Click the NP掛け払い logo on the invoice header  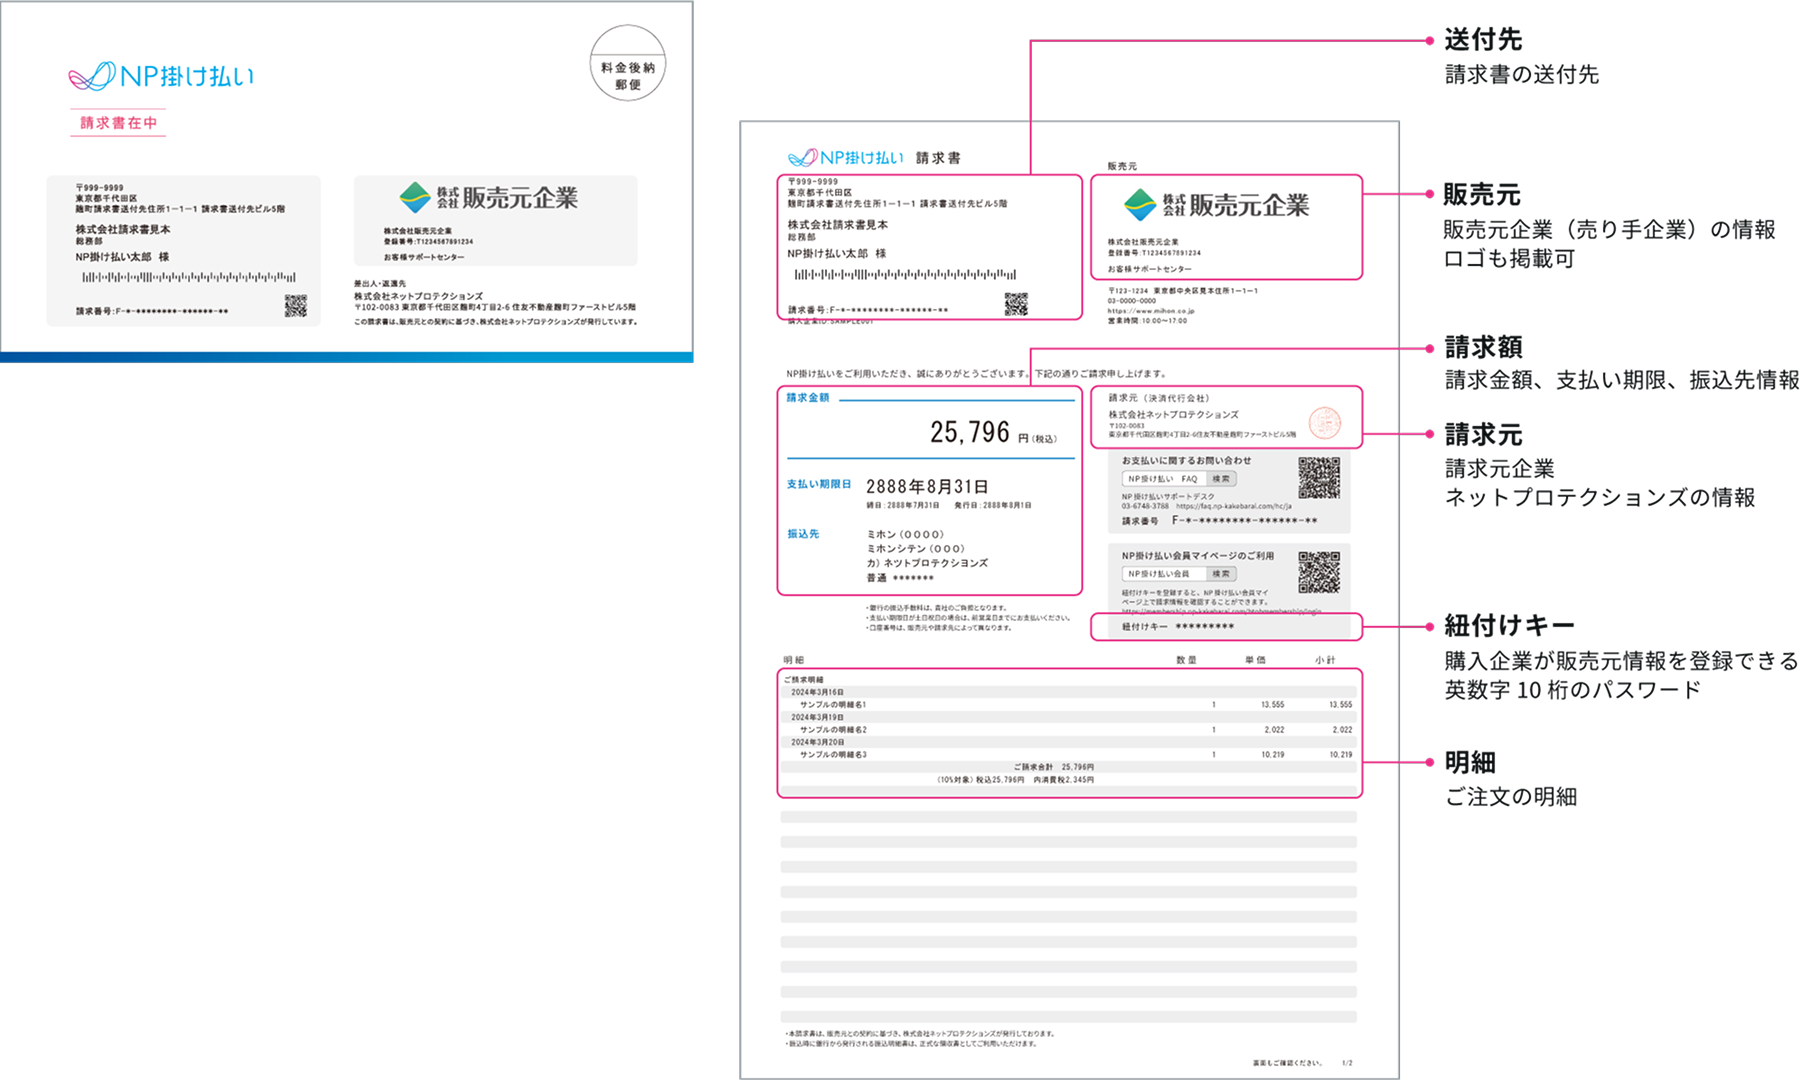pyautogui.click(x=845, y=158)
